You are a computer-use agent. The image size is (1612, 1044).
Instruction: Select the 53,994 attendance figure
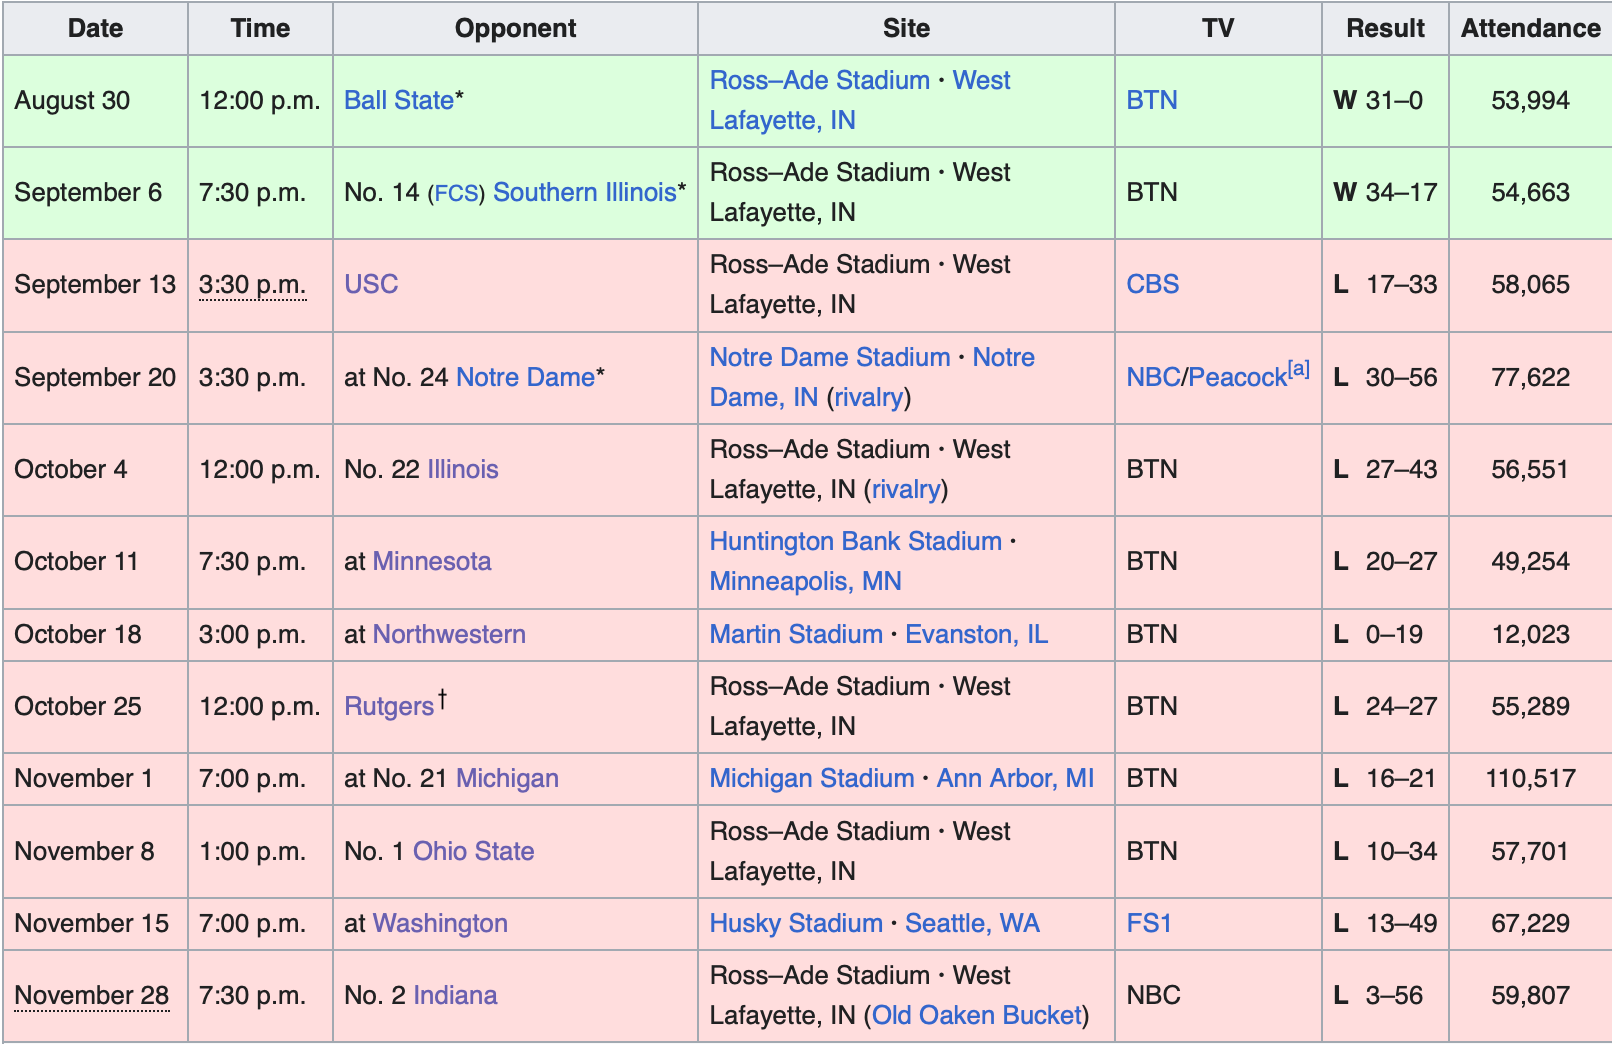pyautogui.click(x=1531, y=100)
